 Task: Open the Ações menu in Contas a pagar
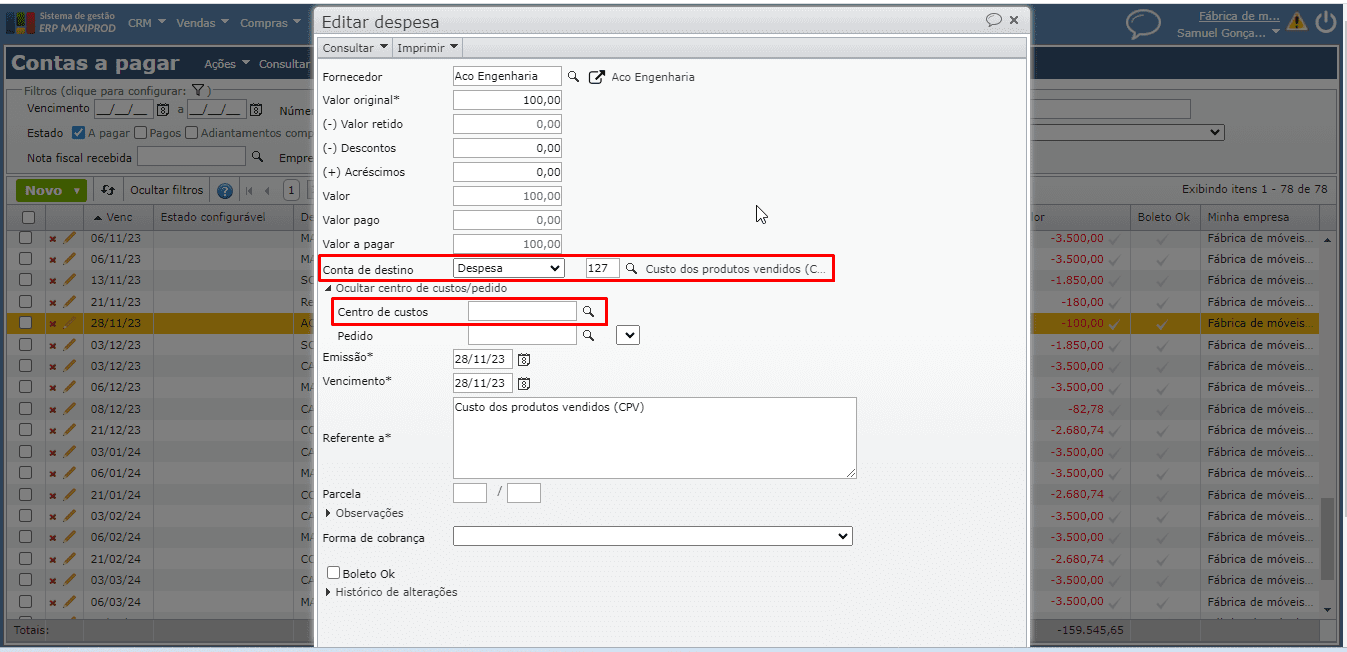[x=227, y=64]
